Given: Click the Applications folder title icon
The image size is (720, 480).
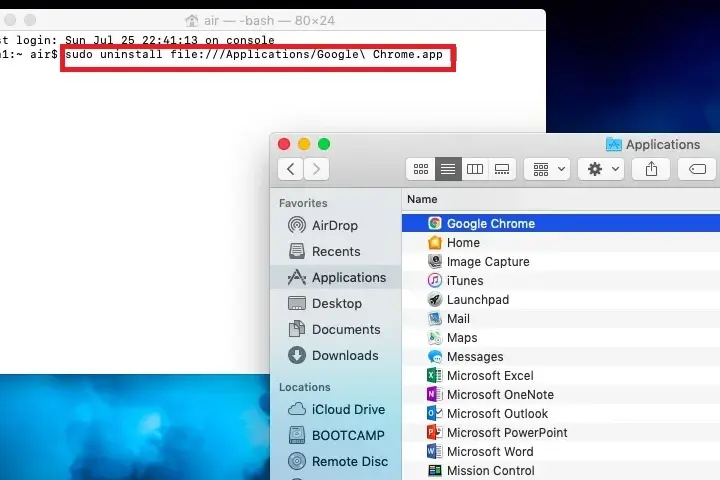Looking at the screenshot, I should point(613,144).
